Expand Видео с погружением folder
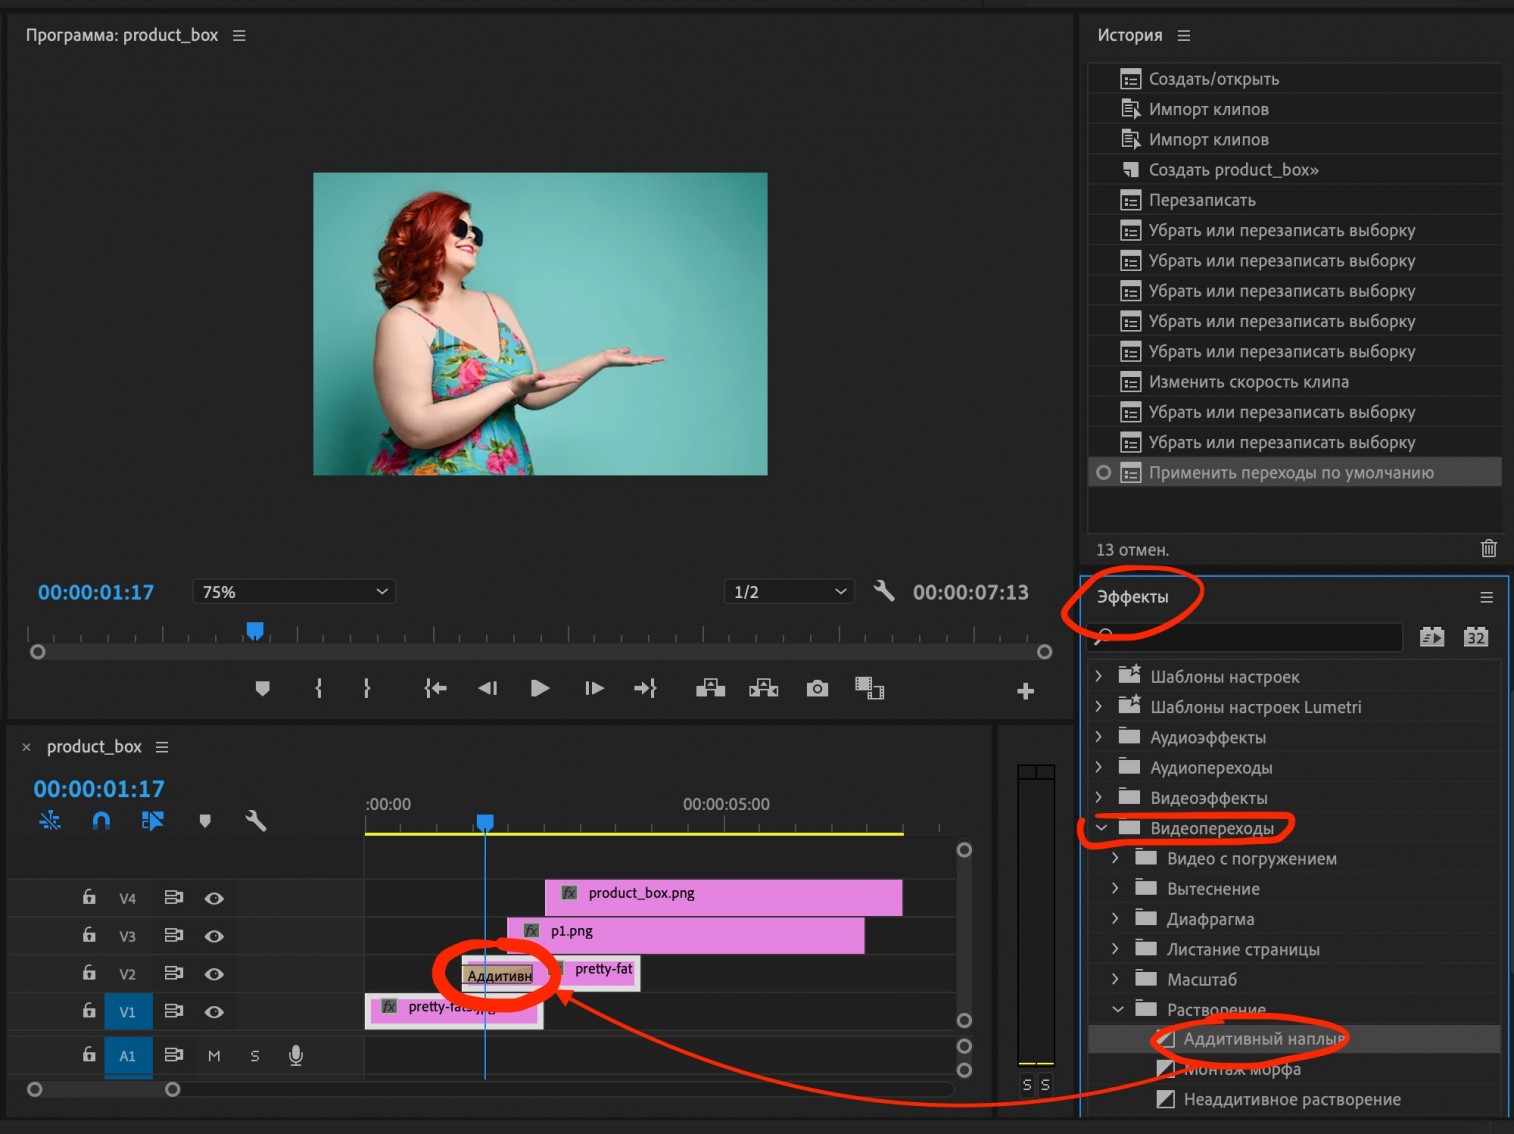 [x=1116, y=858]
